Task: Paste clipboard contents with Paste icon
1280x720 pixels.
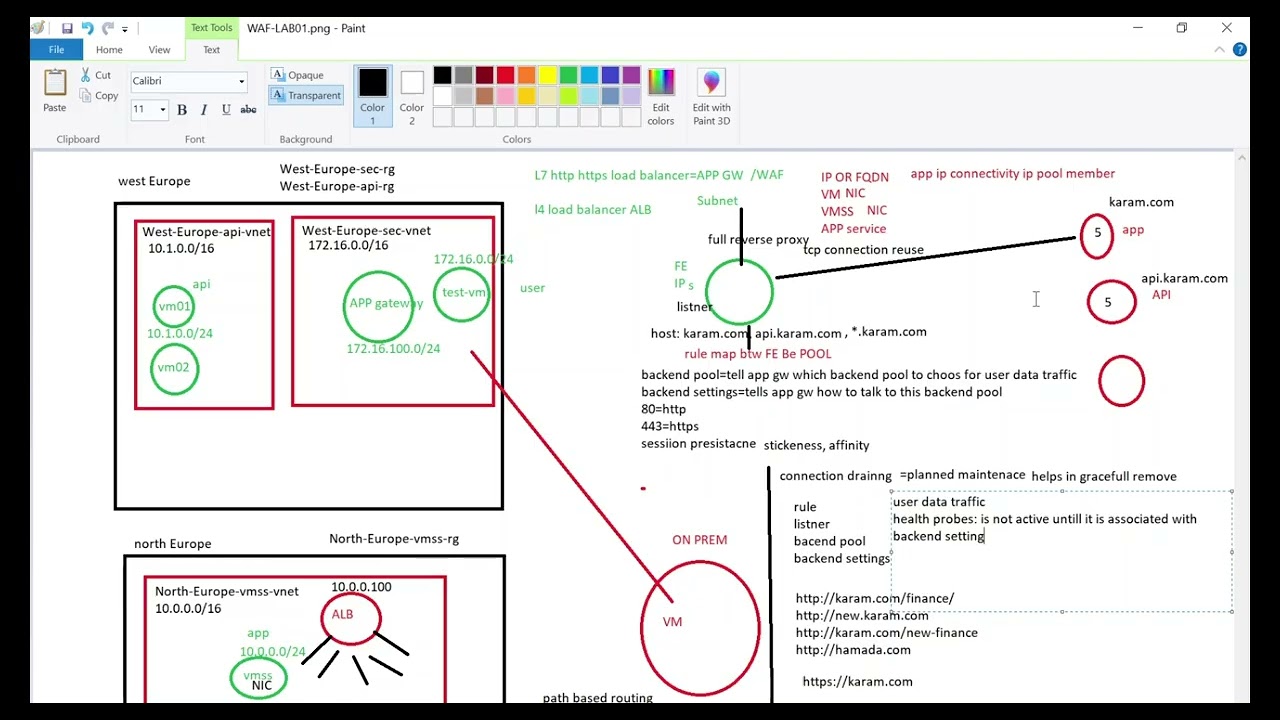Action: point(55,82)
